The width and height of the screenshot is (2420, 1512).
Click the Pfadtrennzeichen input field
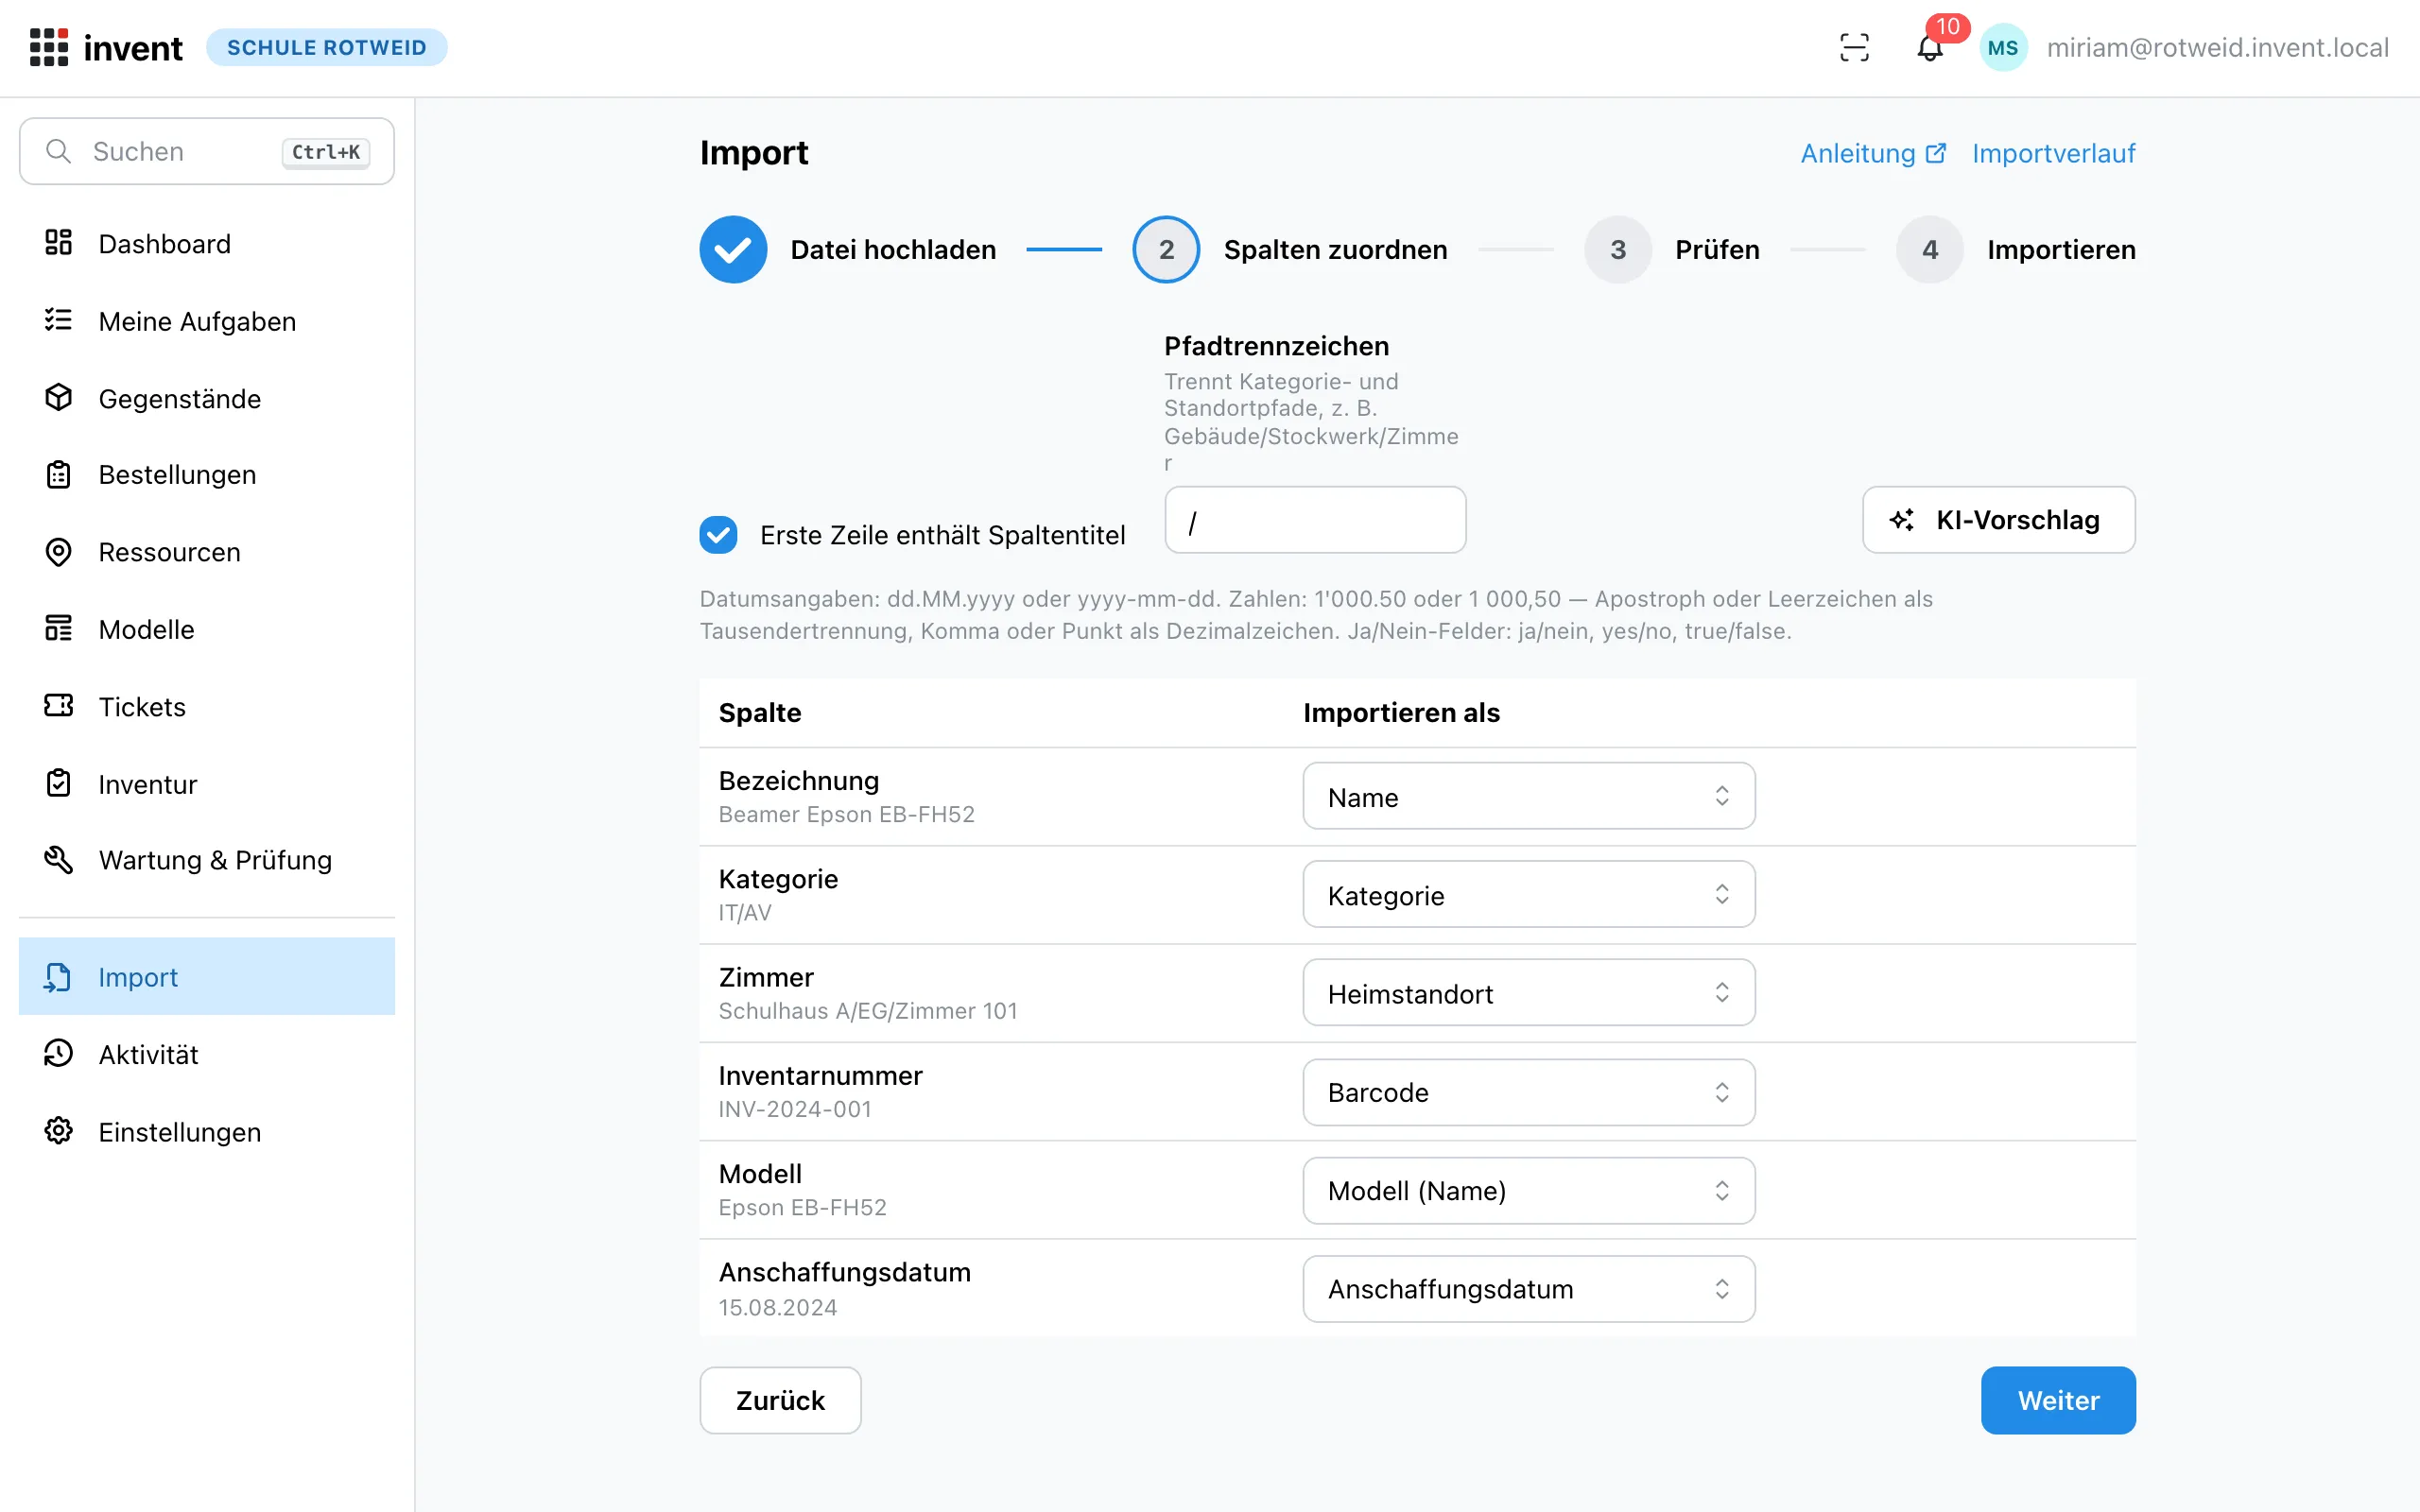pyautogui.click(x=1315, y=520)
